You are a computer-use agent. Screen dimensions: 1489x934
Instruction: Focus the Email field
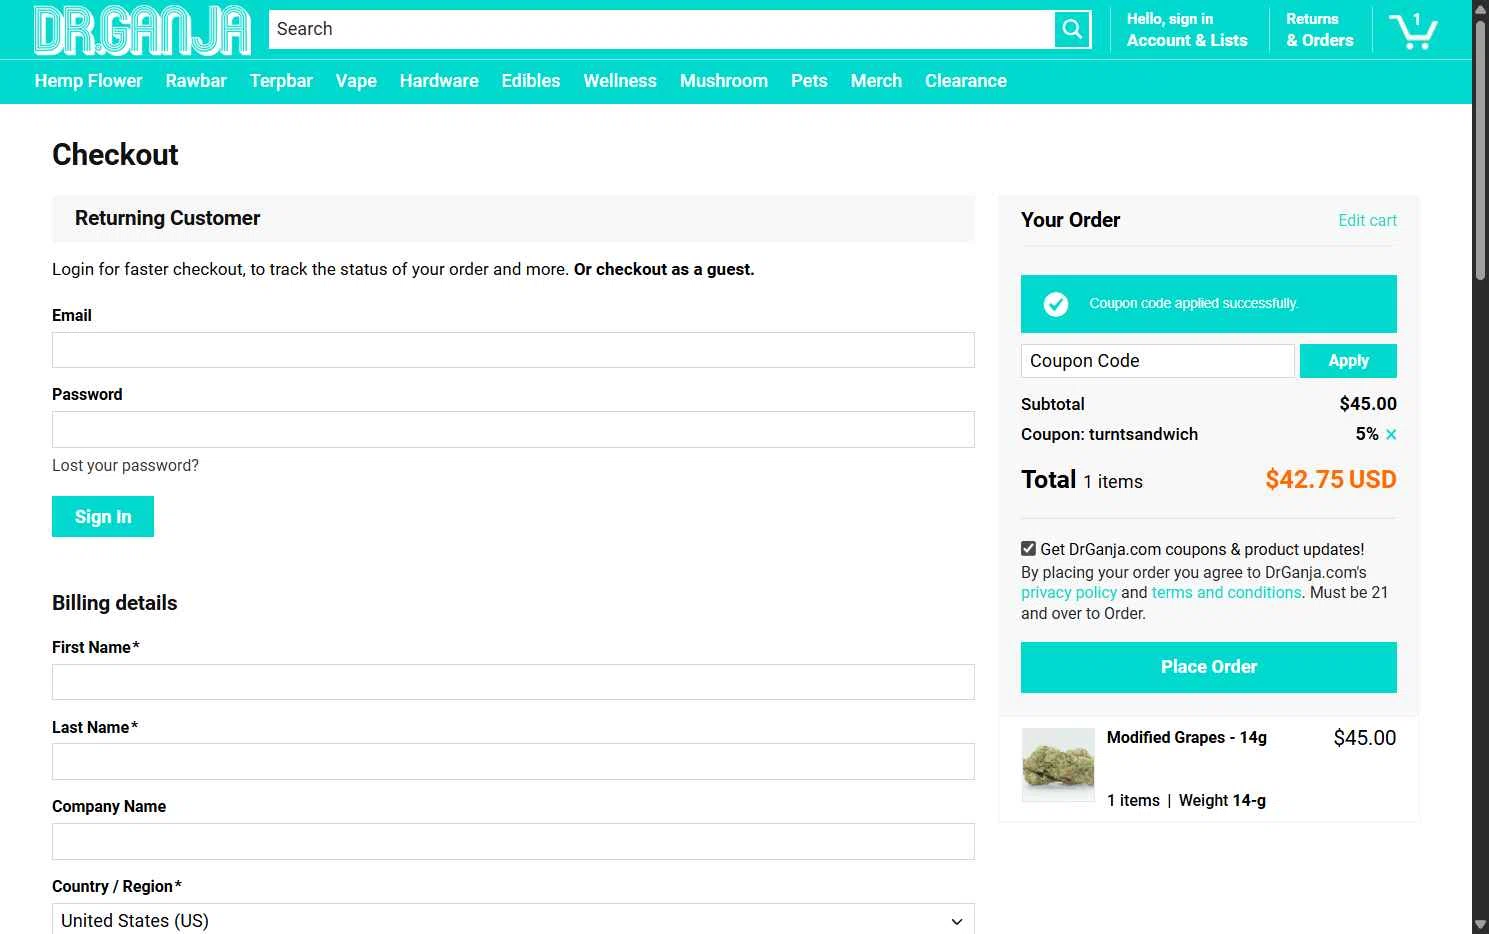[x=513, y=350]
